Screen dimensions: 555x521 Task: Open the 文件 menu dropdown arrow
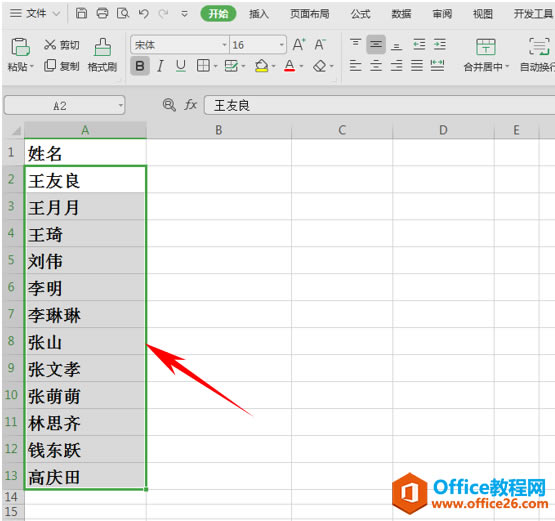56,14
